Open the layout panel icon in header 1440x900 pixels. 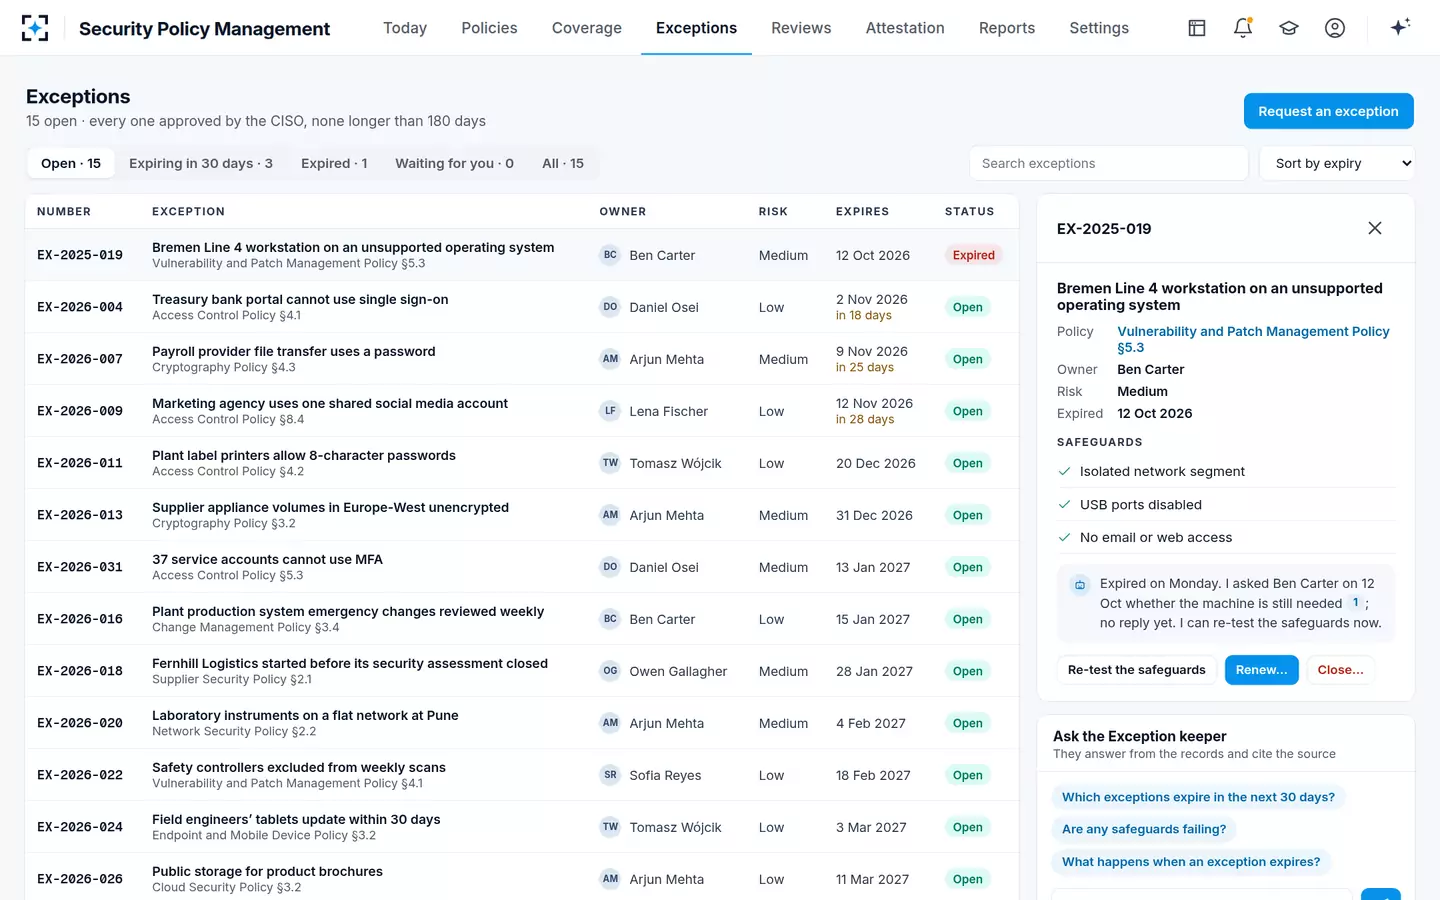[1197, 28]
